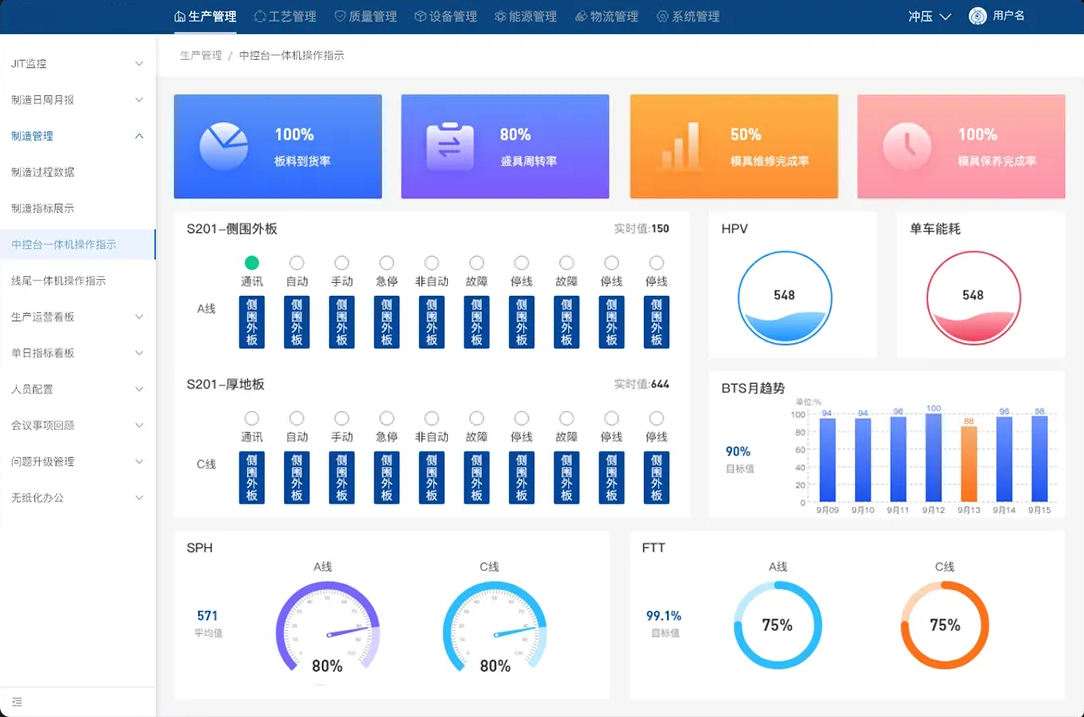
Task: Click the 能源管理 icon in top navigation
Action: pyautogui.click(x=500, y=17)
